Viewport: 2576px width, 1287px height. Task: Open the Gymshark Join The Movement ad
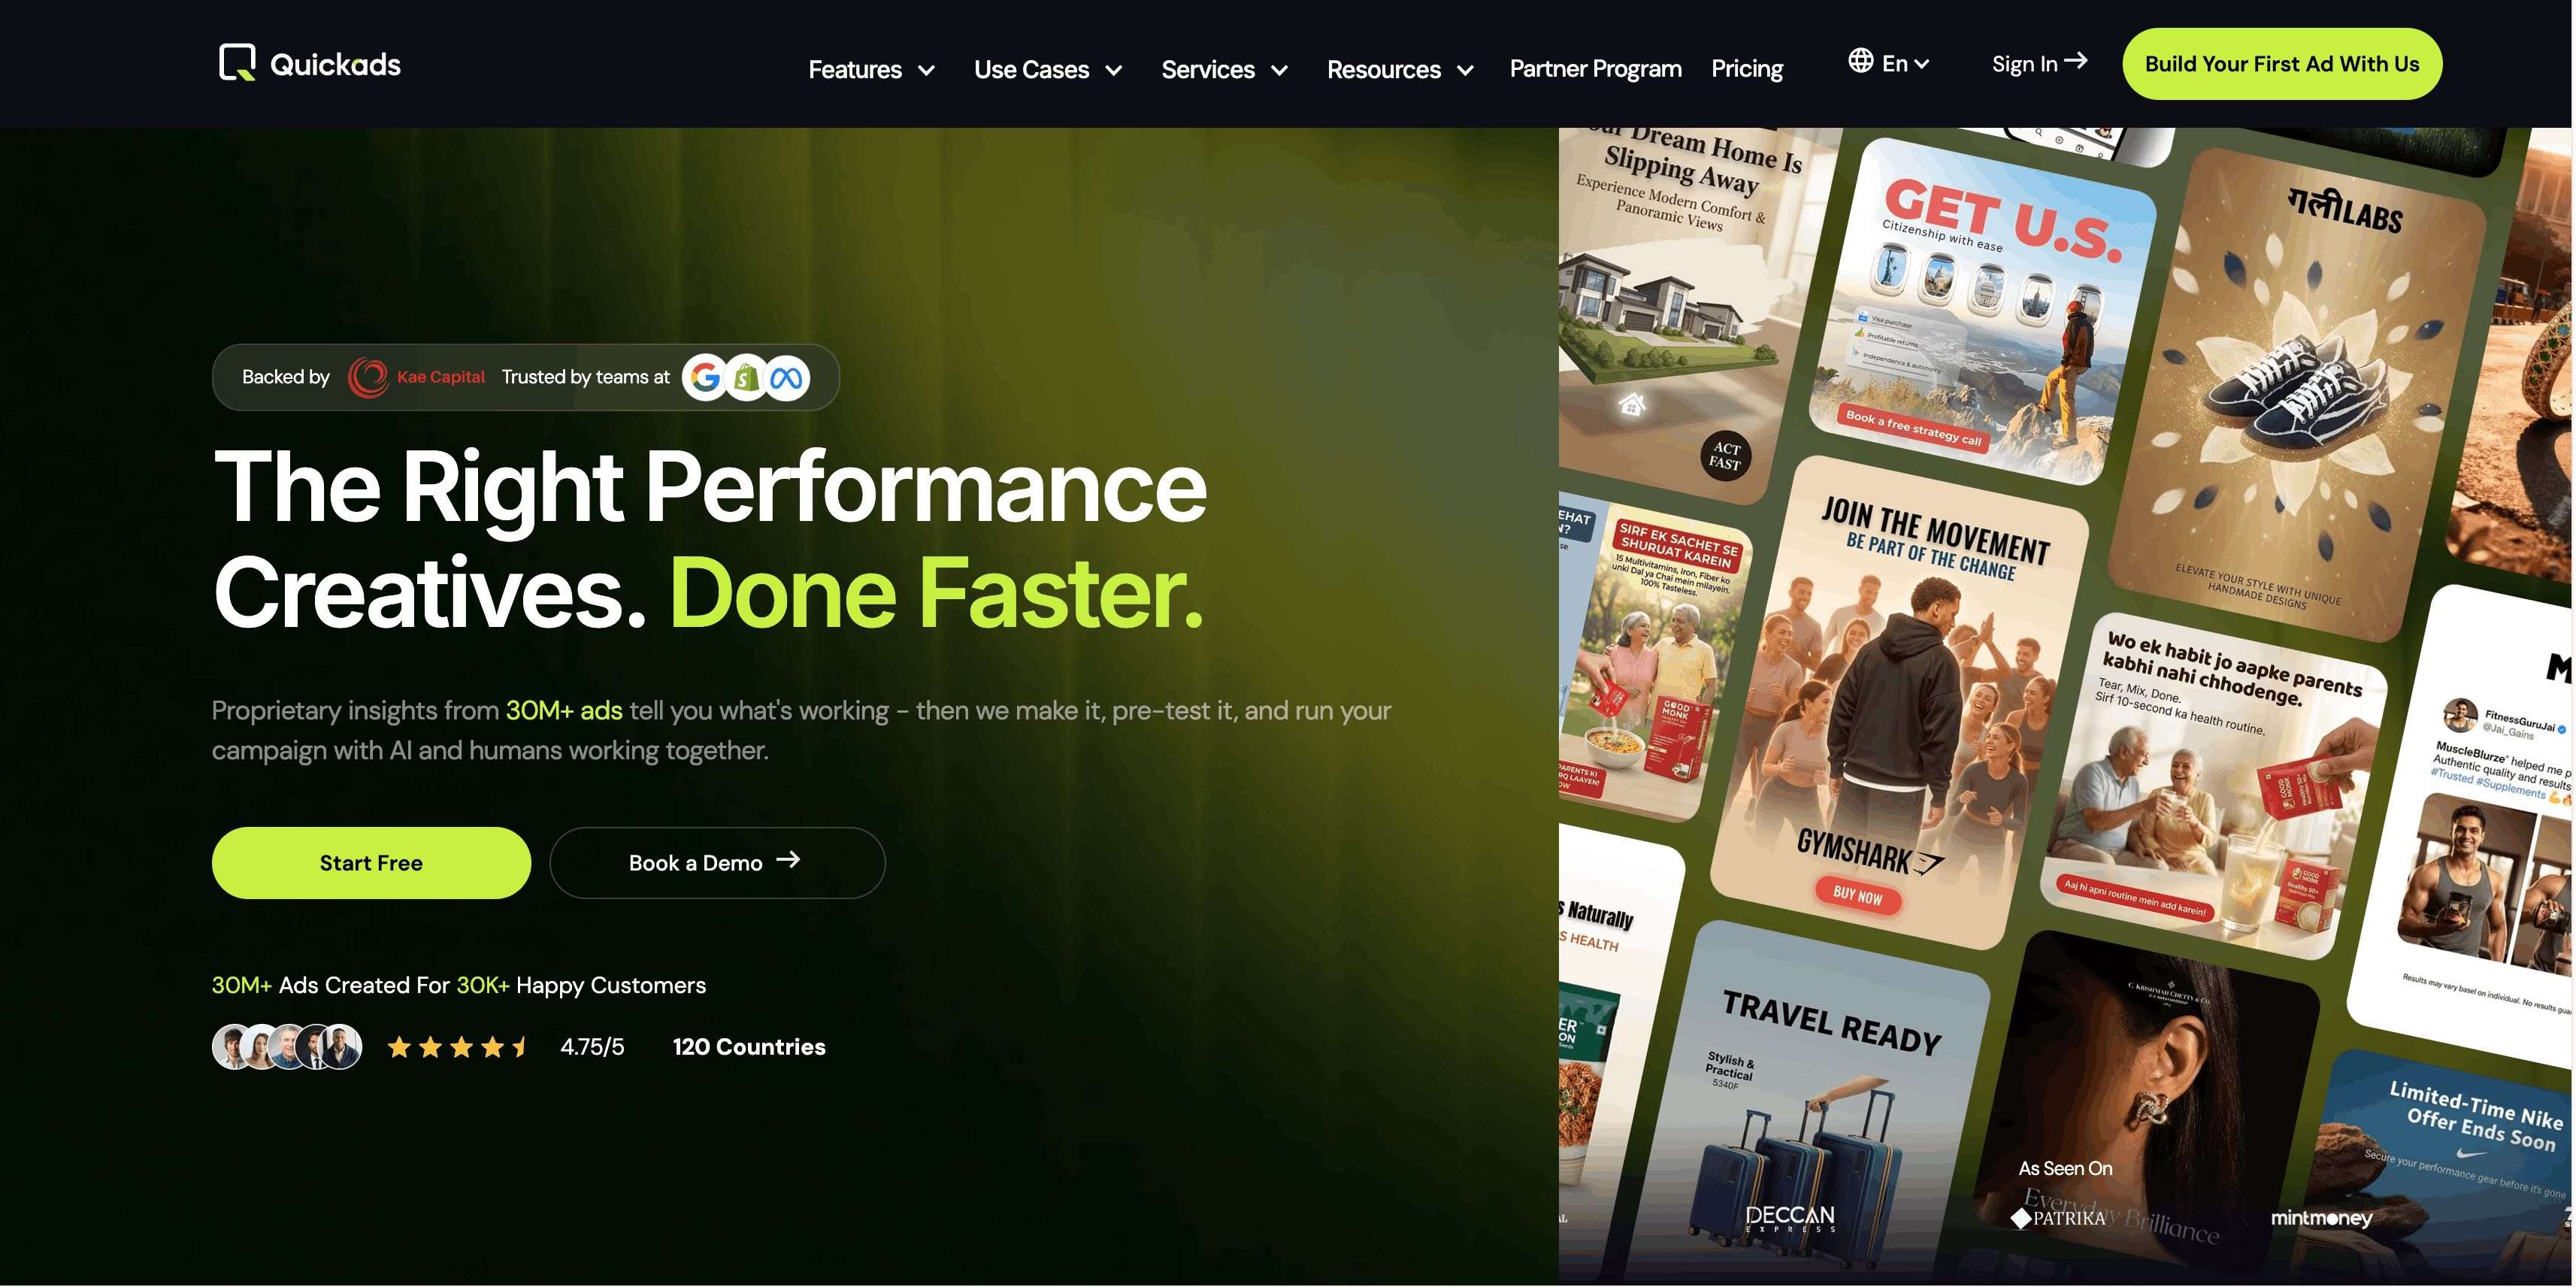pyautogui.click(x=1897, y=702)
